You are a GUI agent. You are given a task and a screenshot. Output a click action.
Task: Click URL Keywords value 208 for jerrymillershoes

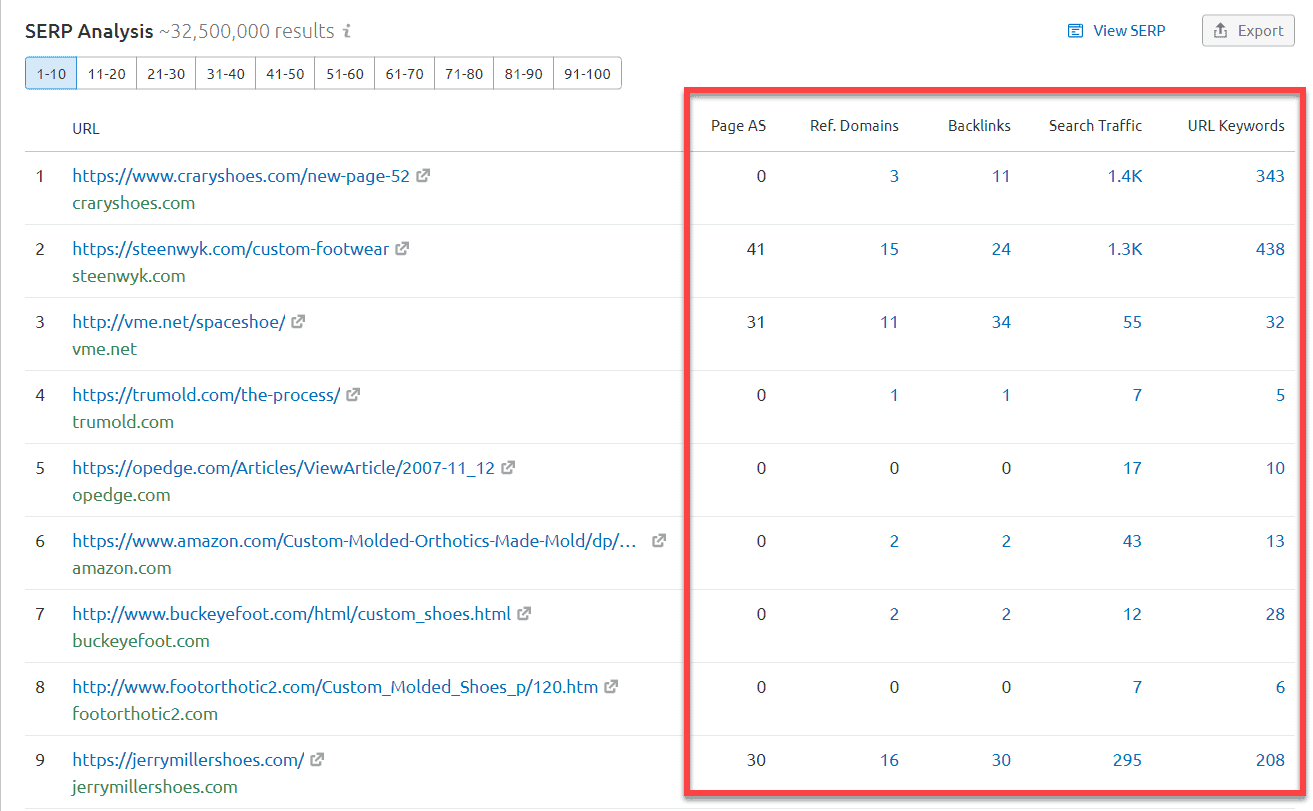(1270, 760)
